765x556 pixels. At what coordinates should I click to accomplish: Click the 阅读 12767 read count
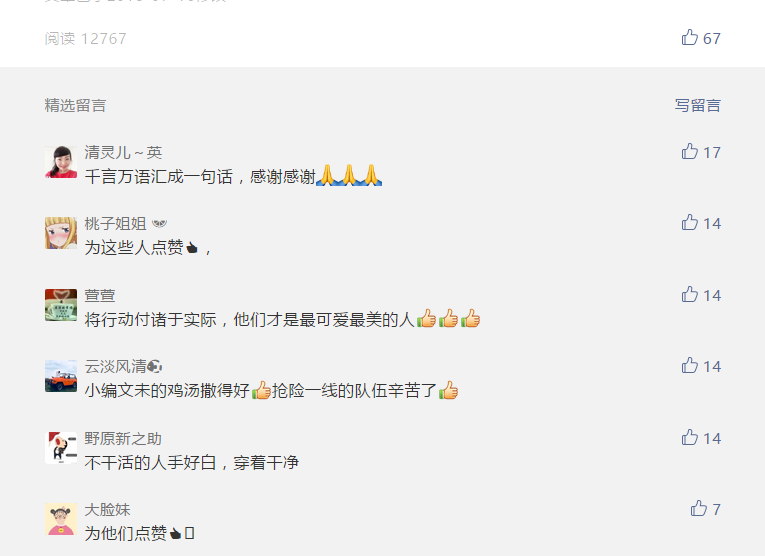(x=85, y=39)
